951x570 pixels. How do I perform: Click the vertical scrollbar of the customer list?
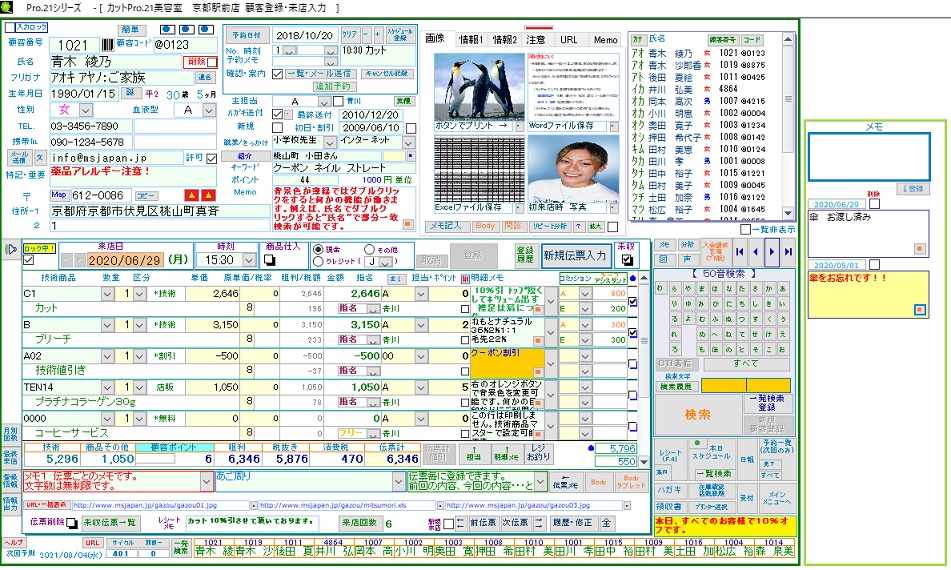click(x=788, y=126)
